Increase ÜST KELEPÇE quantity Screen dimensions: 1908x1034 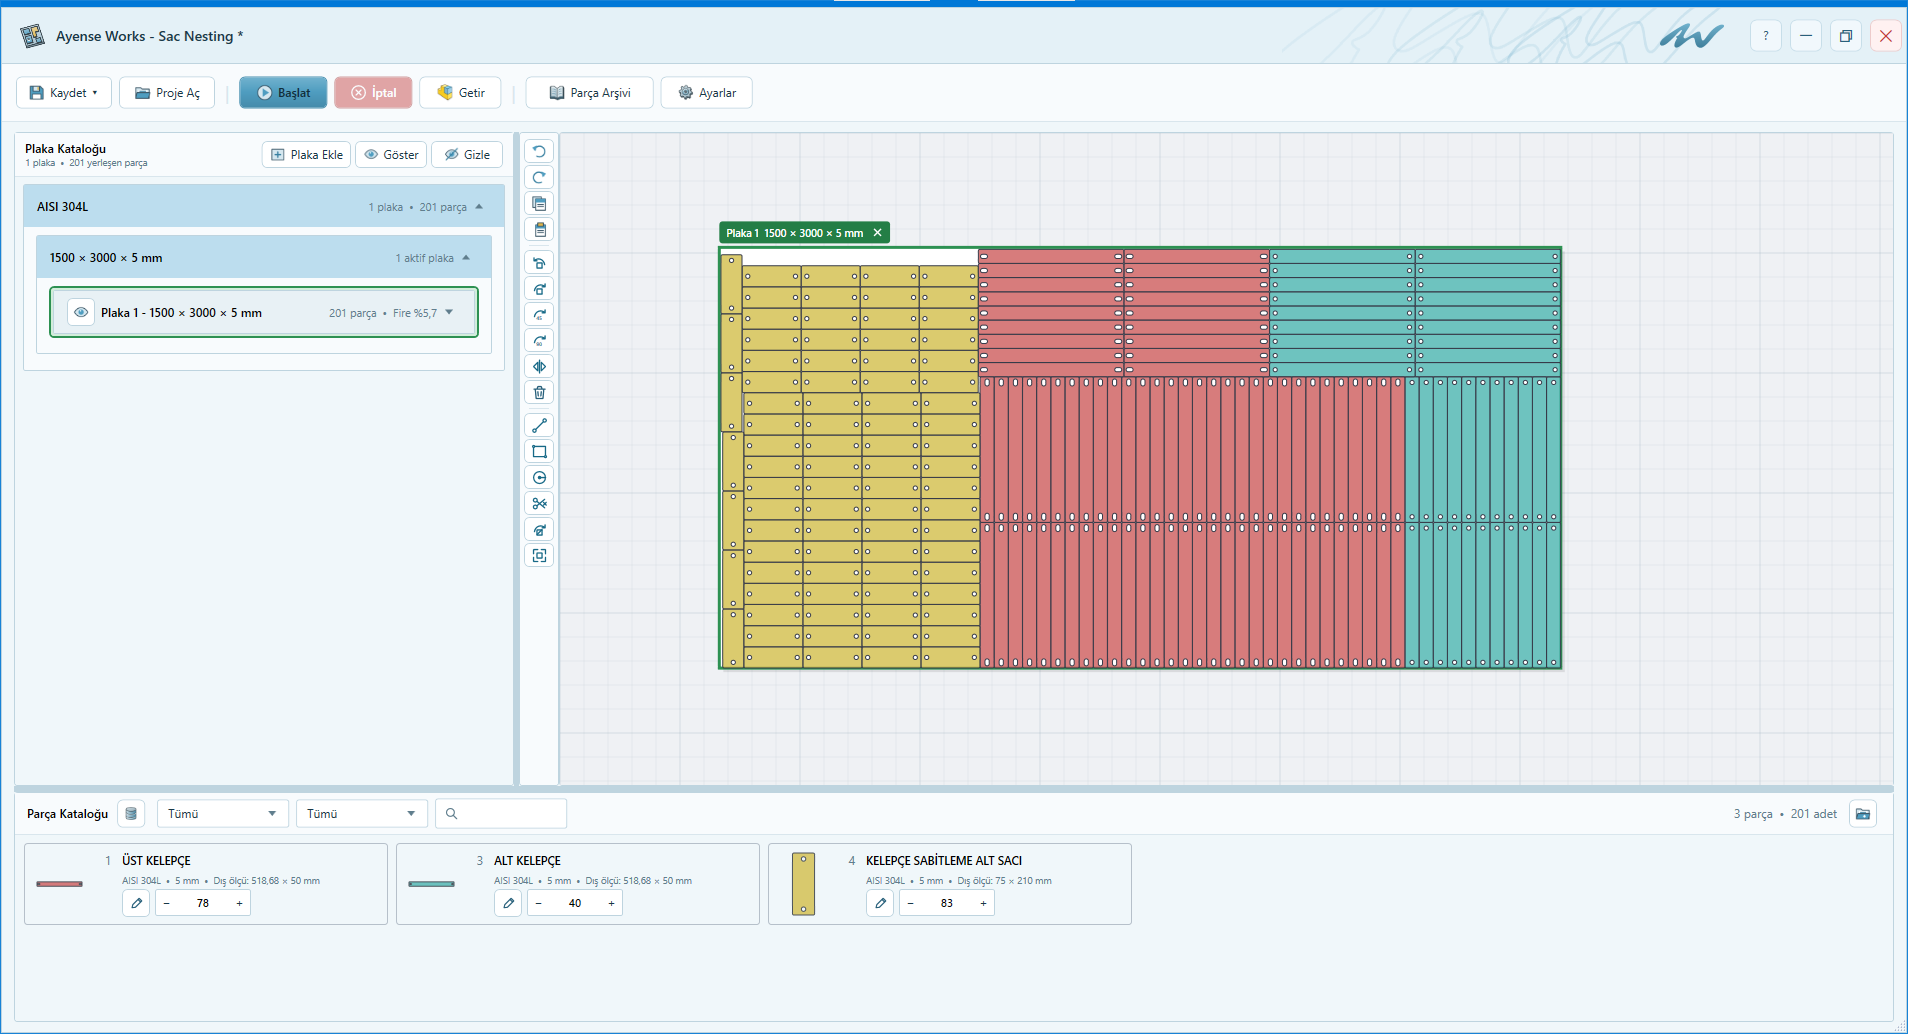[x=239, y=903]
